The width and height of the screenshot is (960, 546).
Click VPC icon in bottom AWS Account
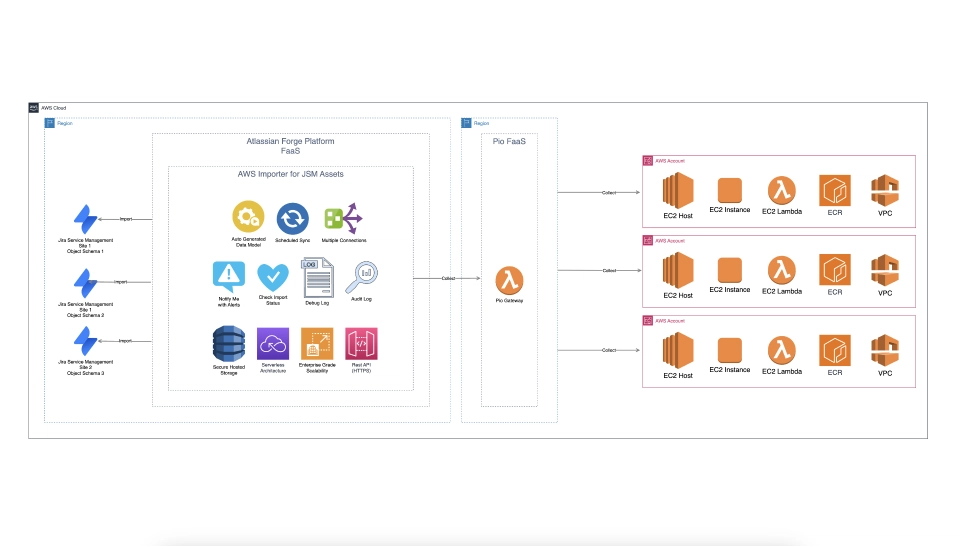(885, 350)
